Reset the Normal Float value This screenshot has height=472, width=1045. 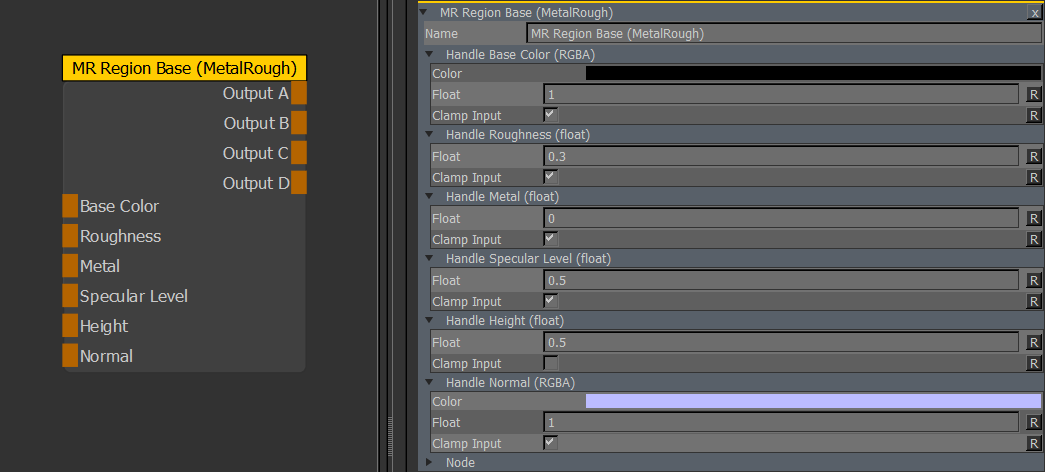coord(1034,422)
